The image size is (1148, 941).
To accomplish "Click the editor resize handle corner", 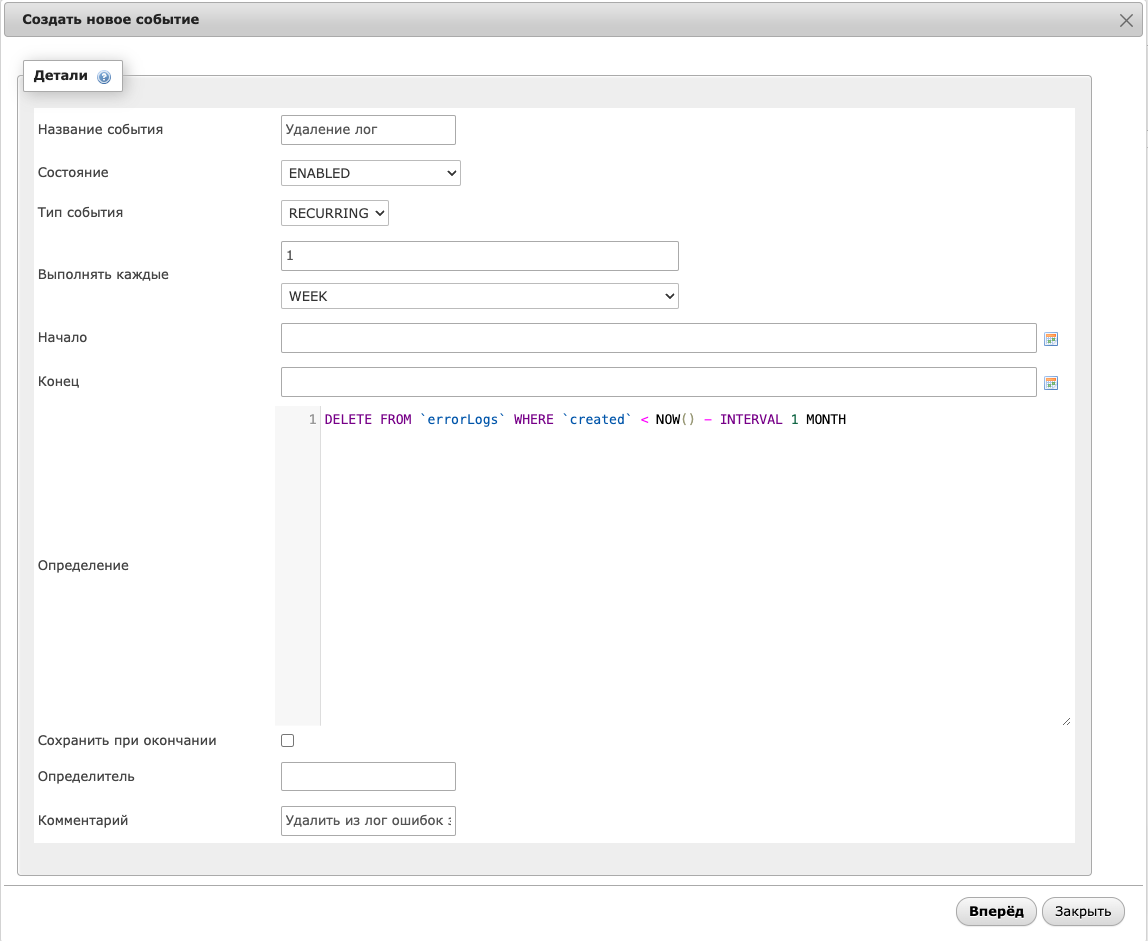I will click(1066, 720).
